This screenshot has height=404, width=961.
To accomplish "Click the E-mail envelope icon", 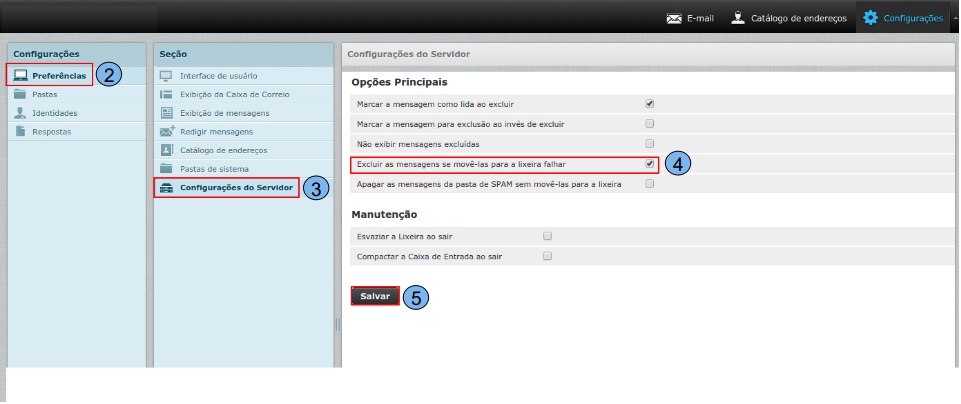I will [674, 18].
